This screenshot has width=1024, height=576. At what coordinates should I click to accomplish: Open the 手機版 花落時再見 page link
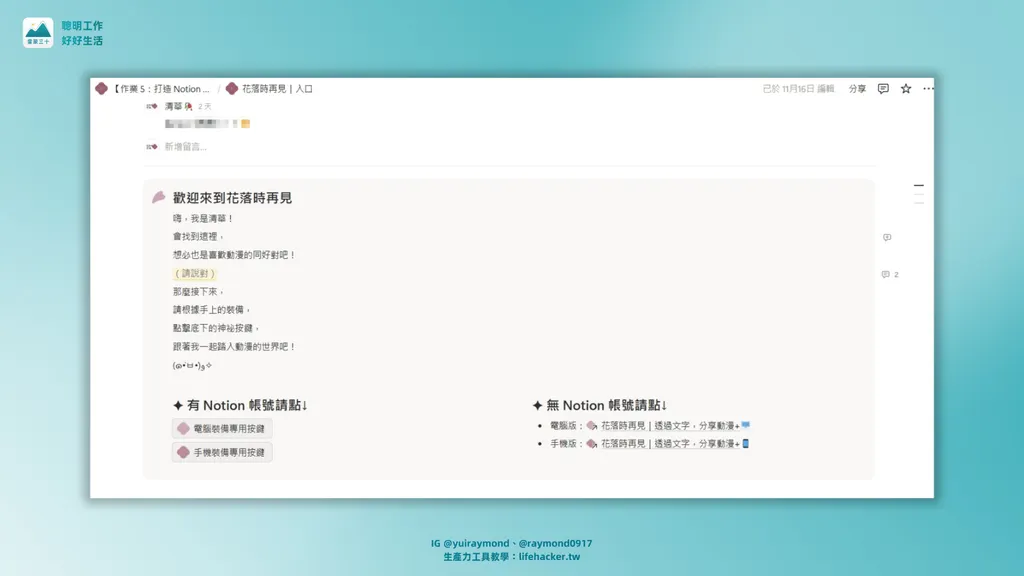point(668,444)
